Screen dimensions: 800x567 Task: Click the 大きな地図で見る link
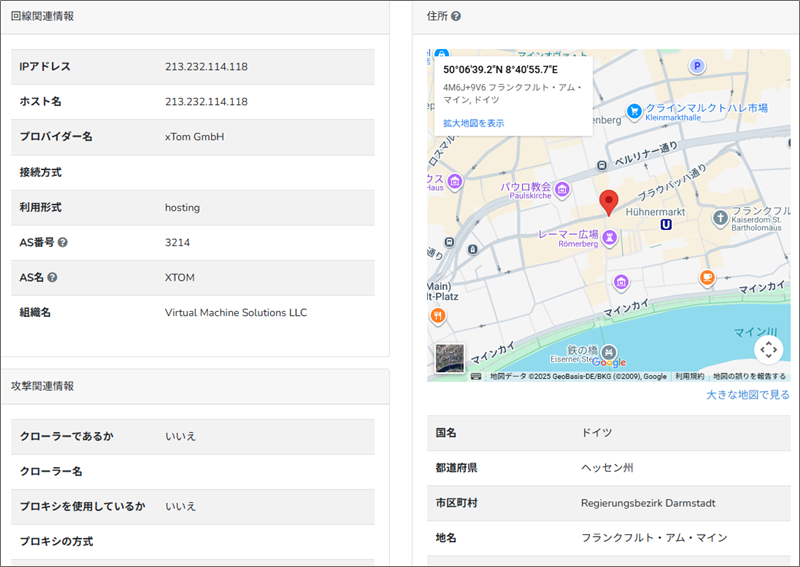[x=747, y=395]
